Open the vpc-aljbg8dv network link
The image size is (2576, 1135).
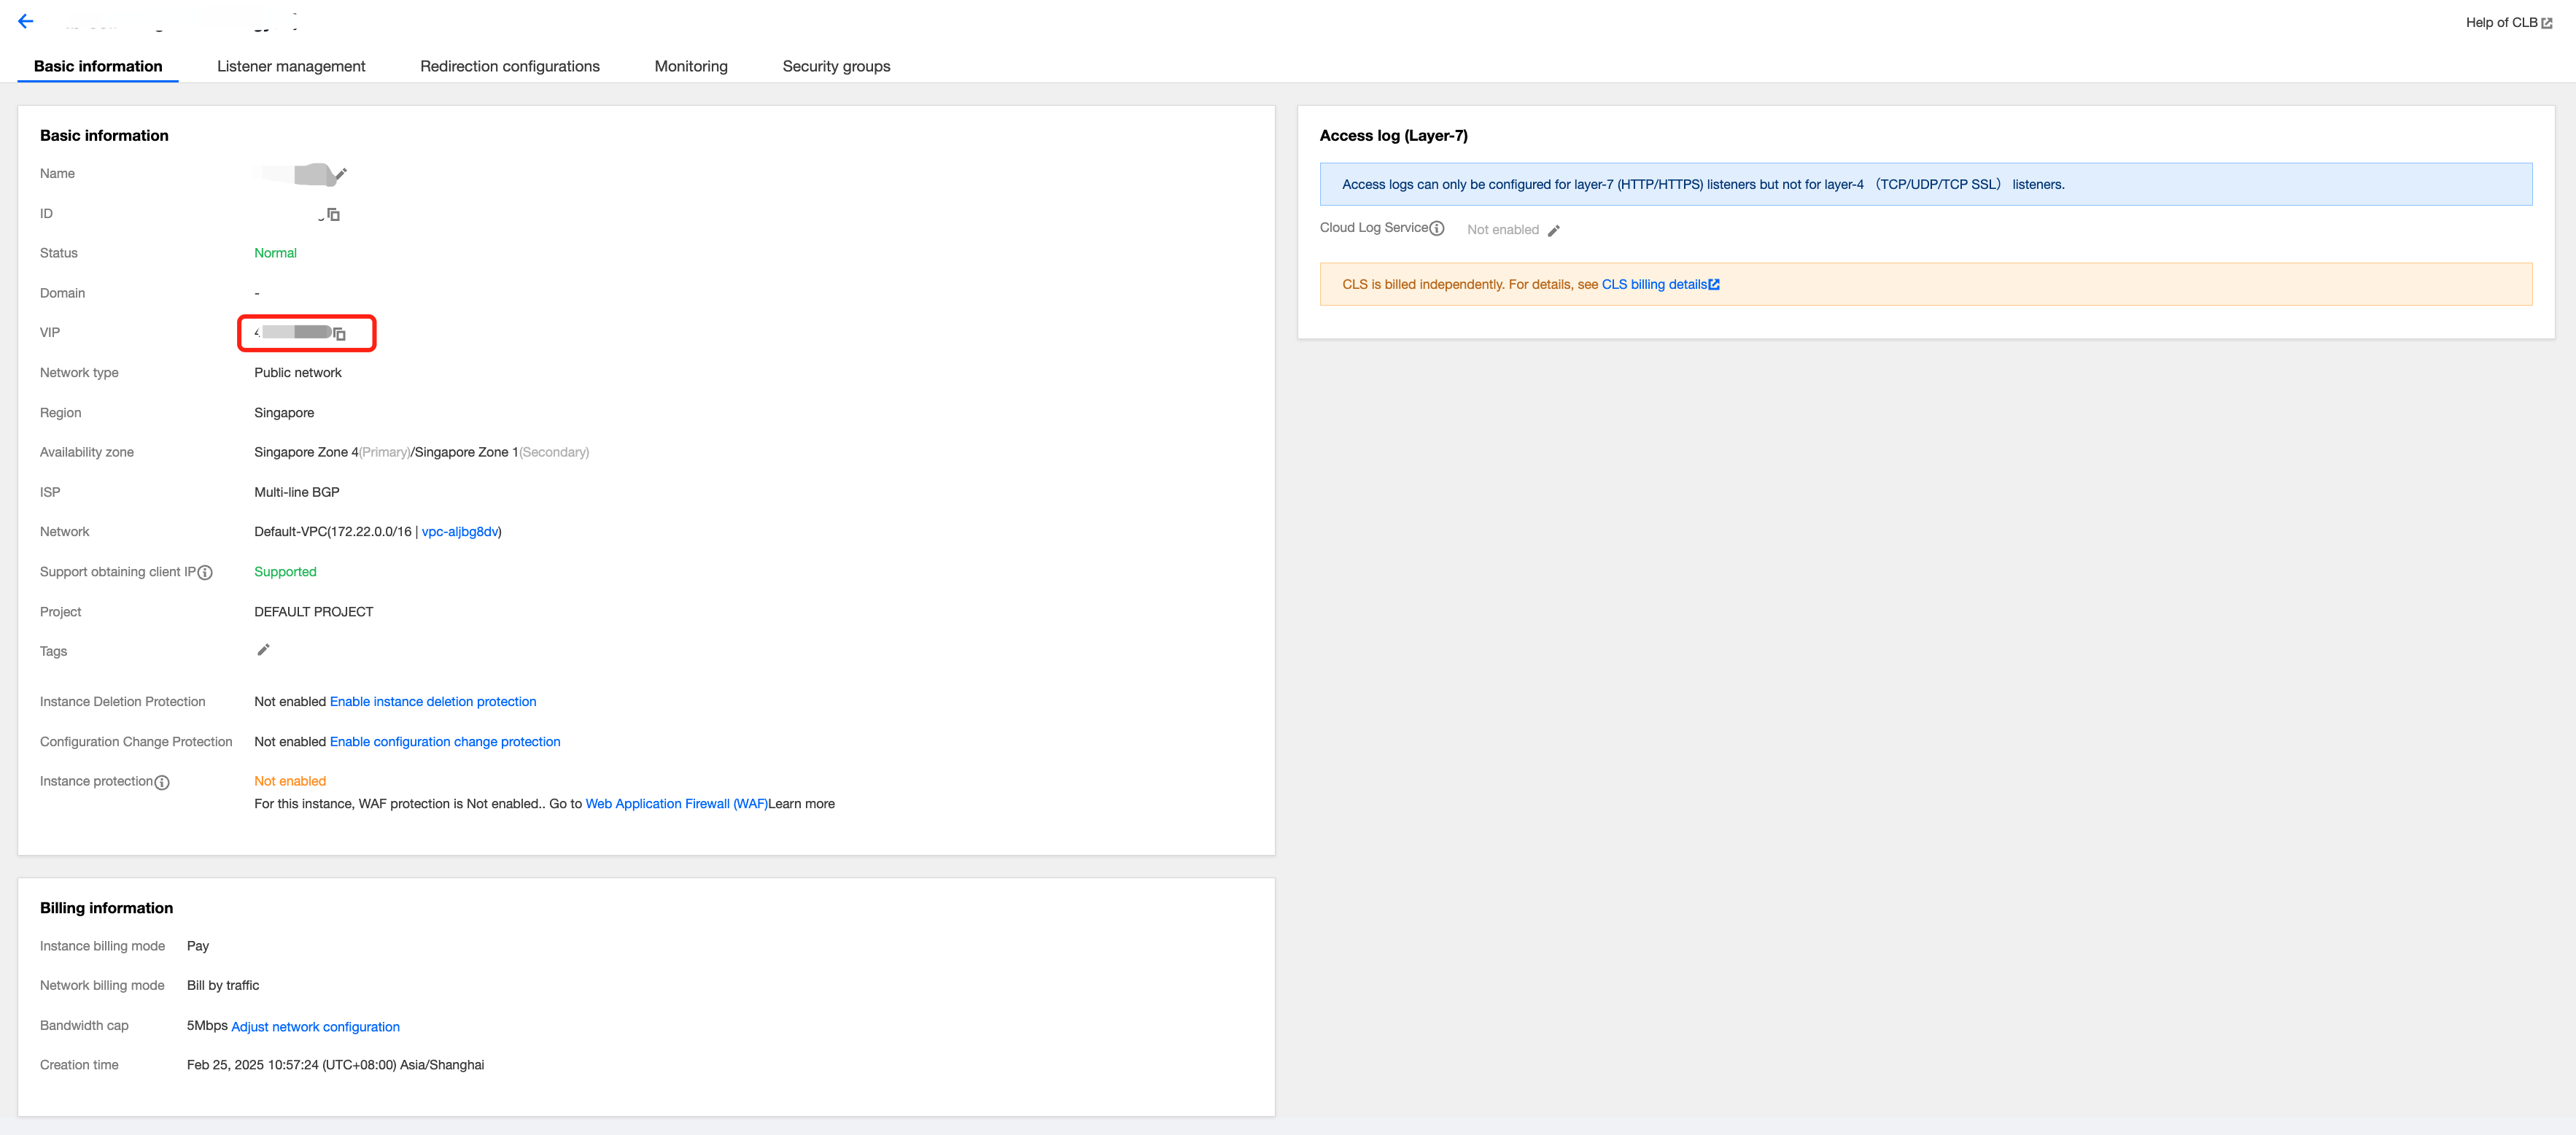coord(459,531)
